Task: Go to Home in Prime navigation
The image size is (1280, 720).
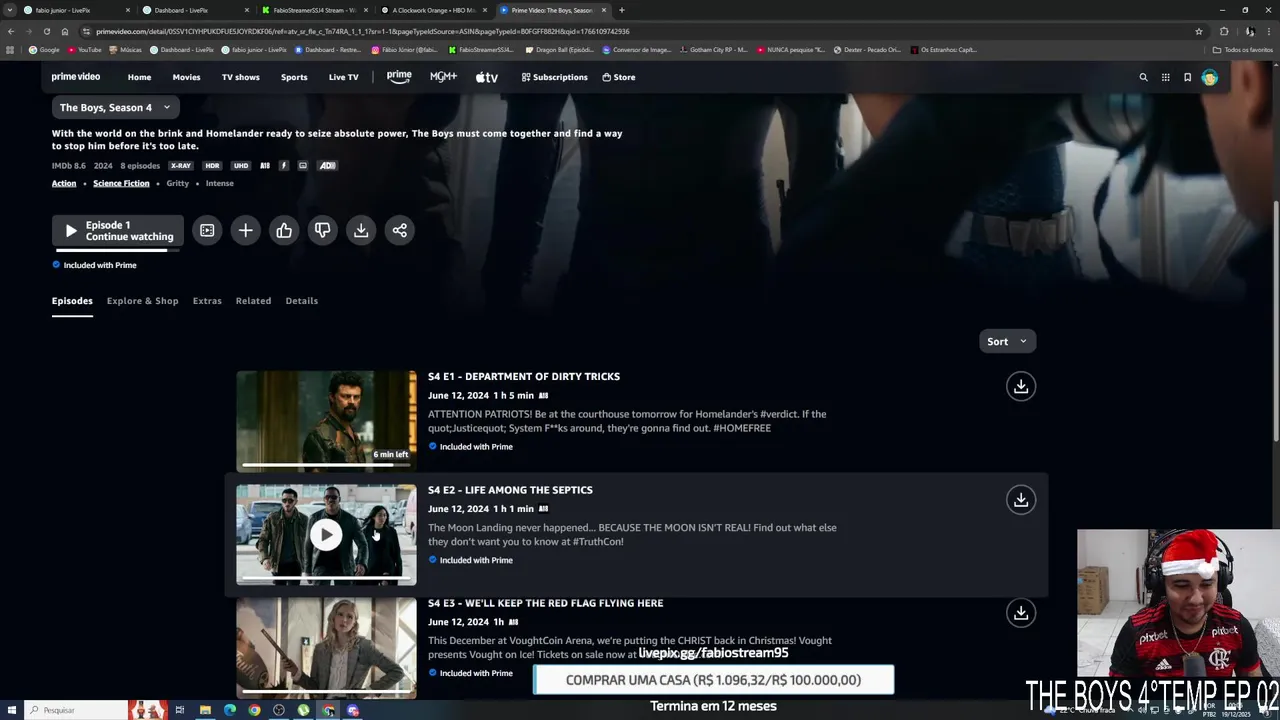Action: point(139,77)
